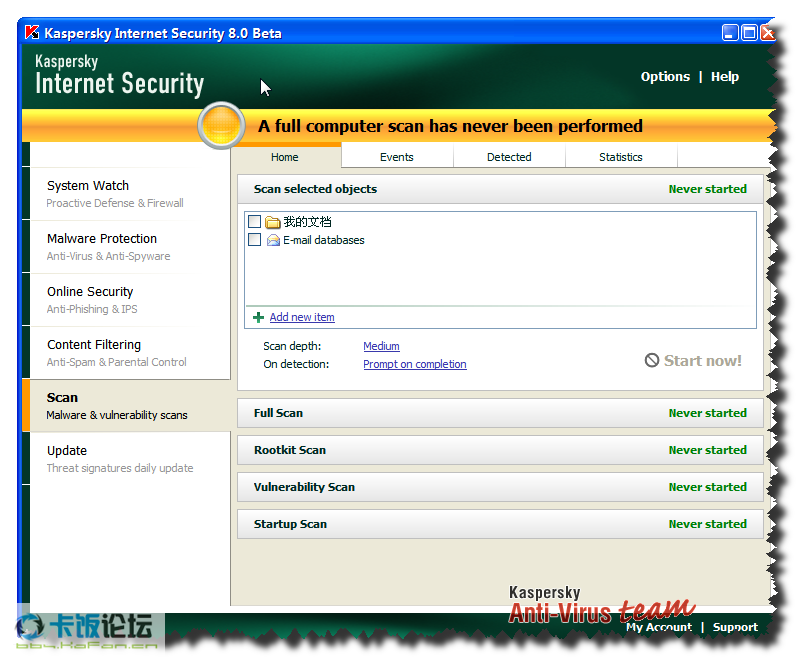Select the E-mail databases list entry
802x663 pixels.
pyautogui.click(x=324, y=240)
